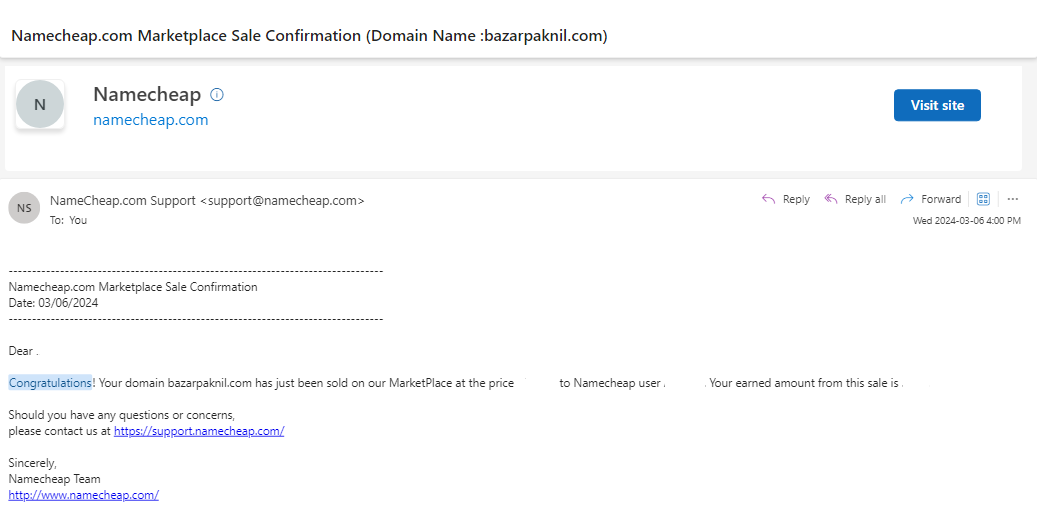Forward this Namecheap email

(x=931, y=199)
